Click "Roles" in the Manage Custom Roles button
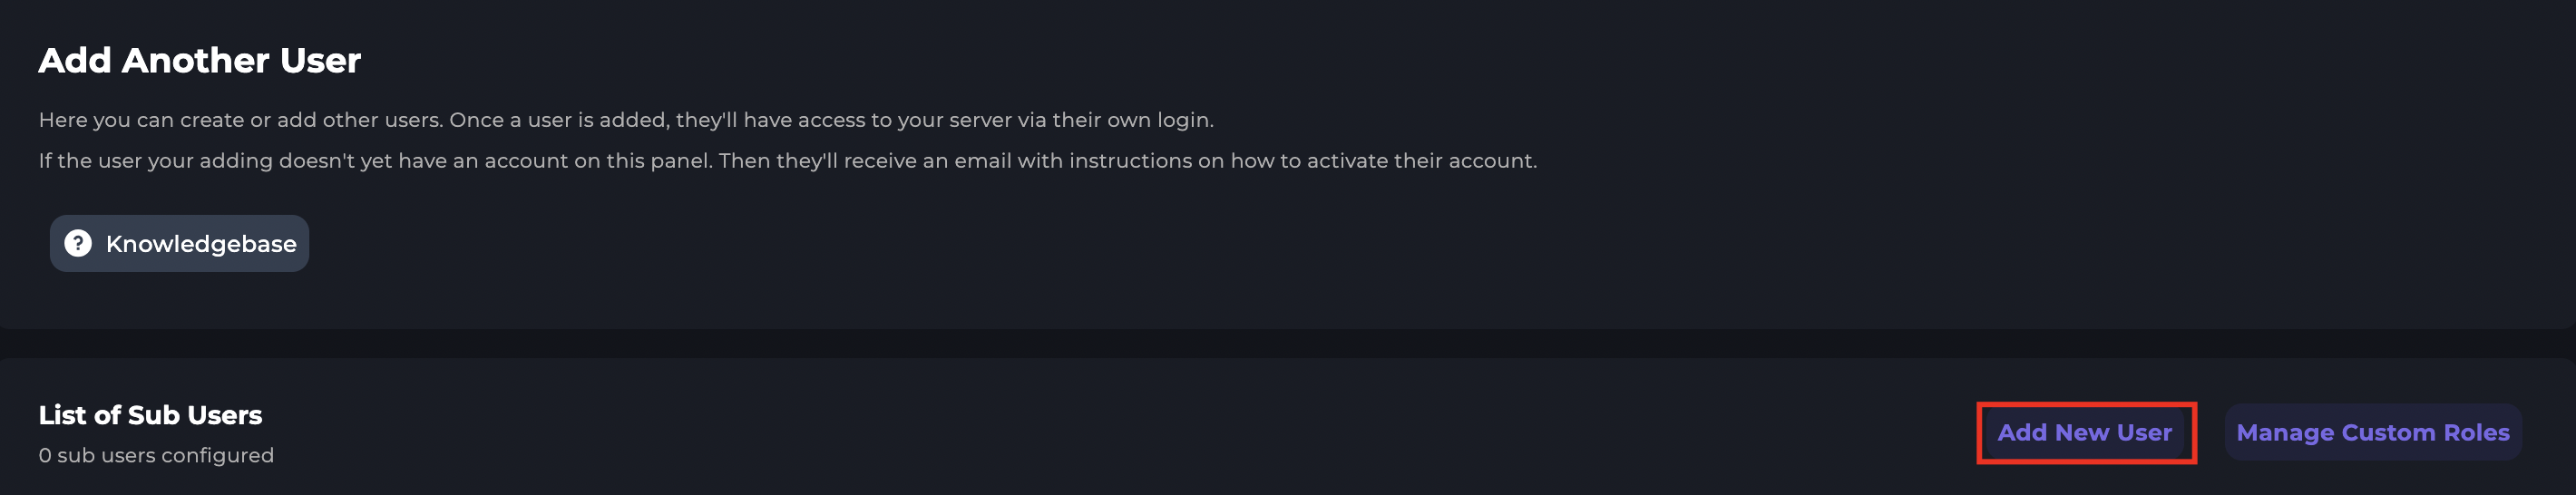Screen dimensions: 2576x495 [x=2476, y=432]
